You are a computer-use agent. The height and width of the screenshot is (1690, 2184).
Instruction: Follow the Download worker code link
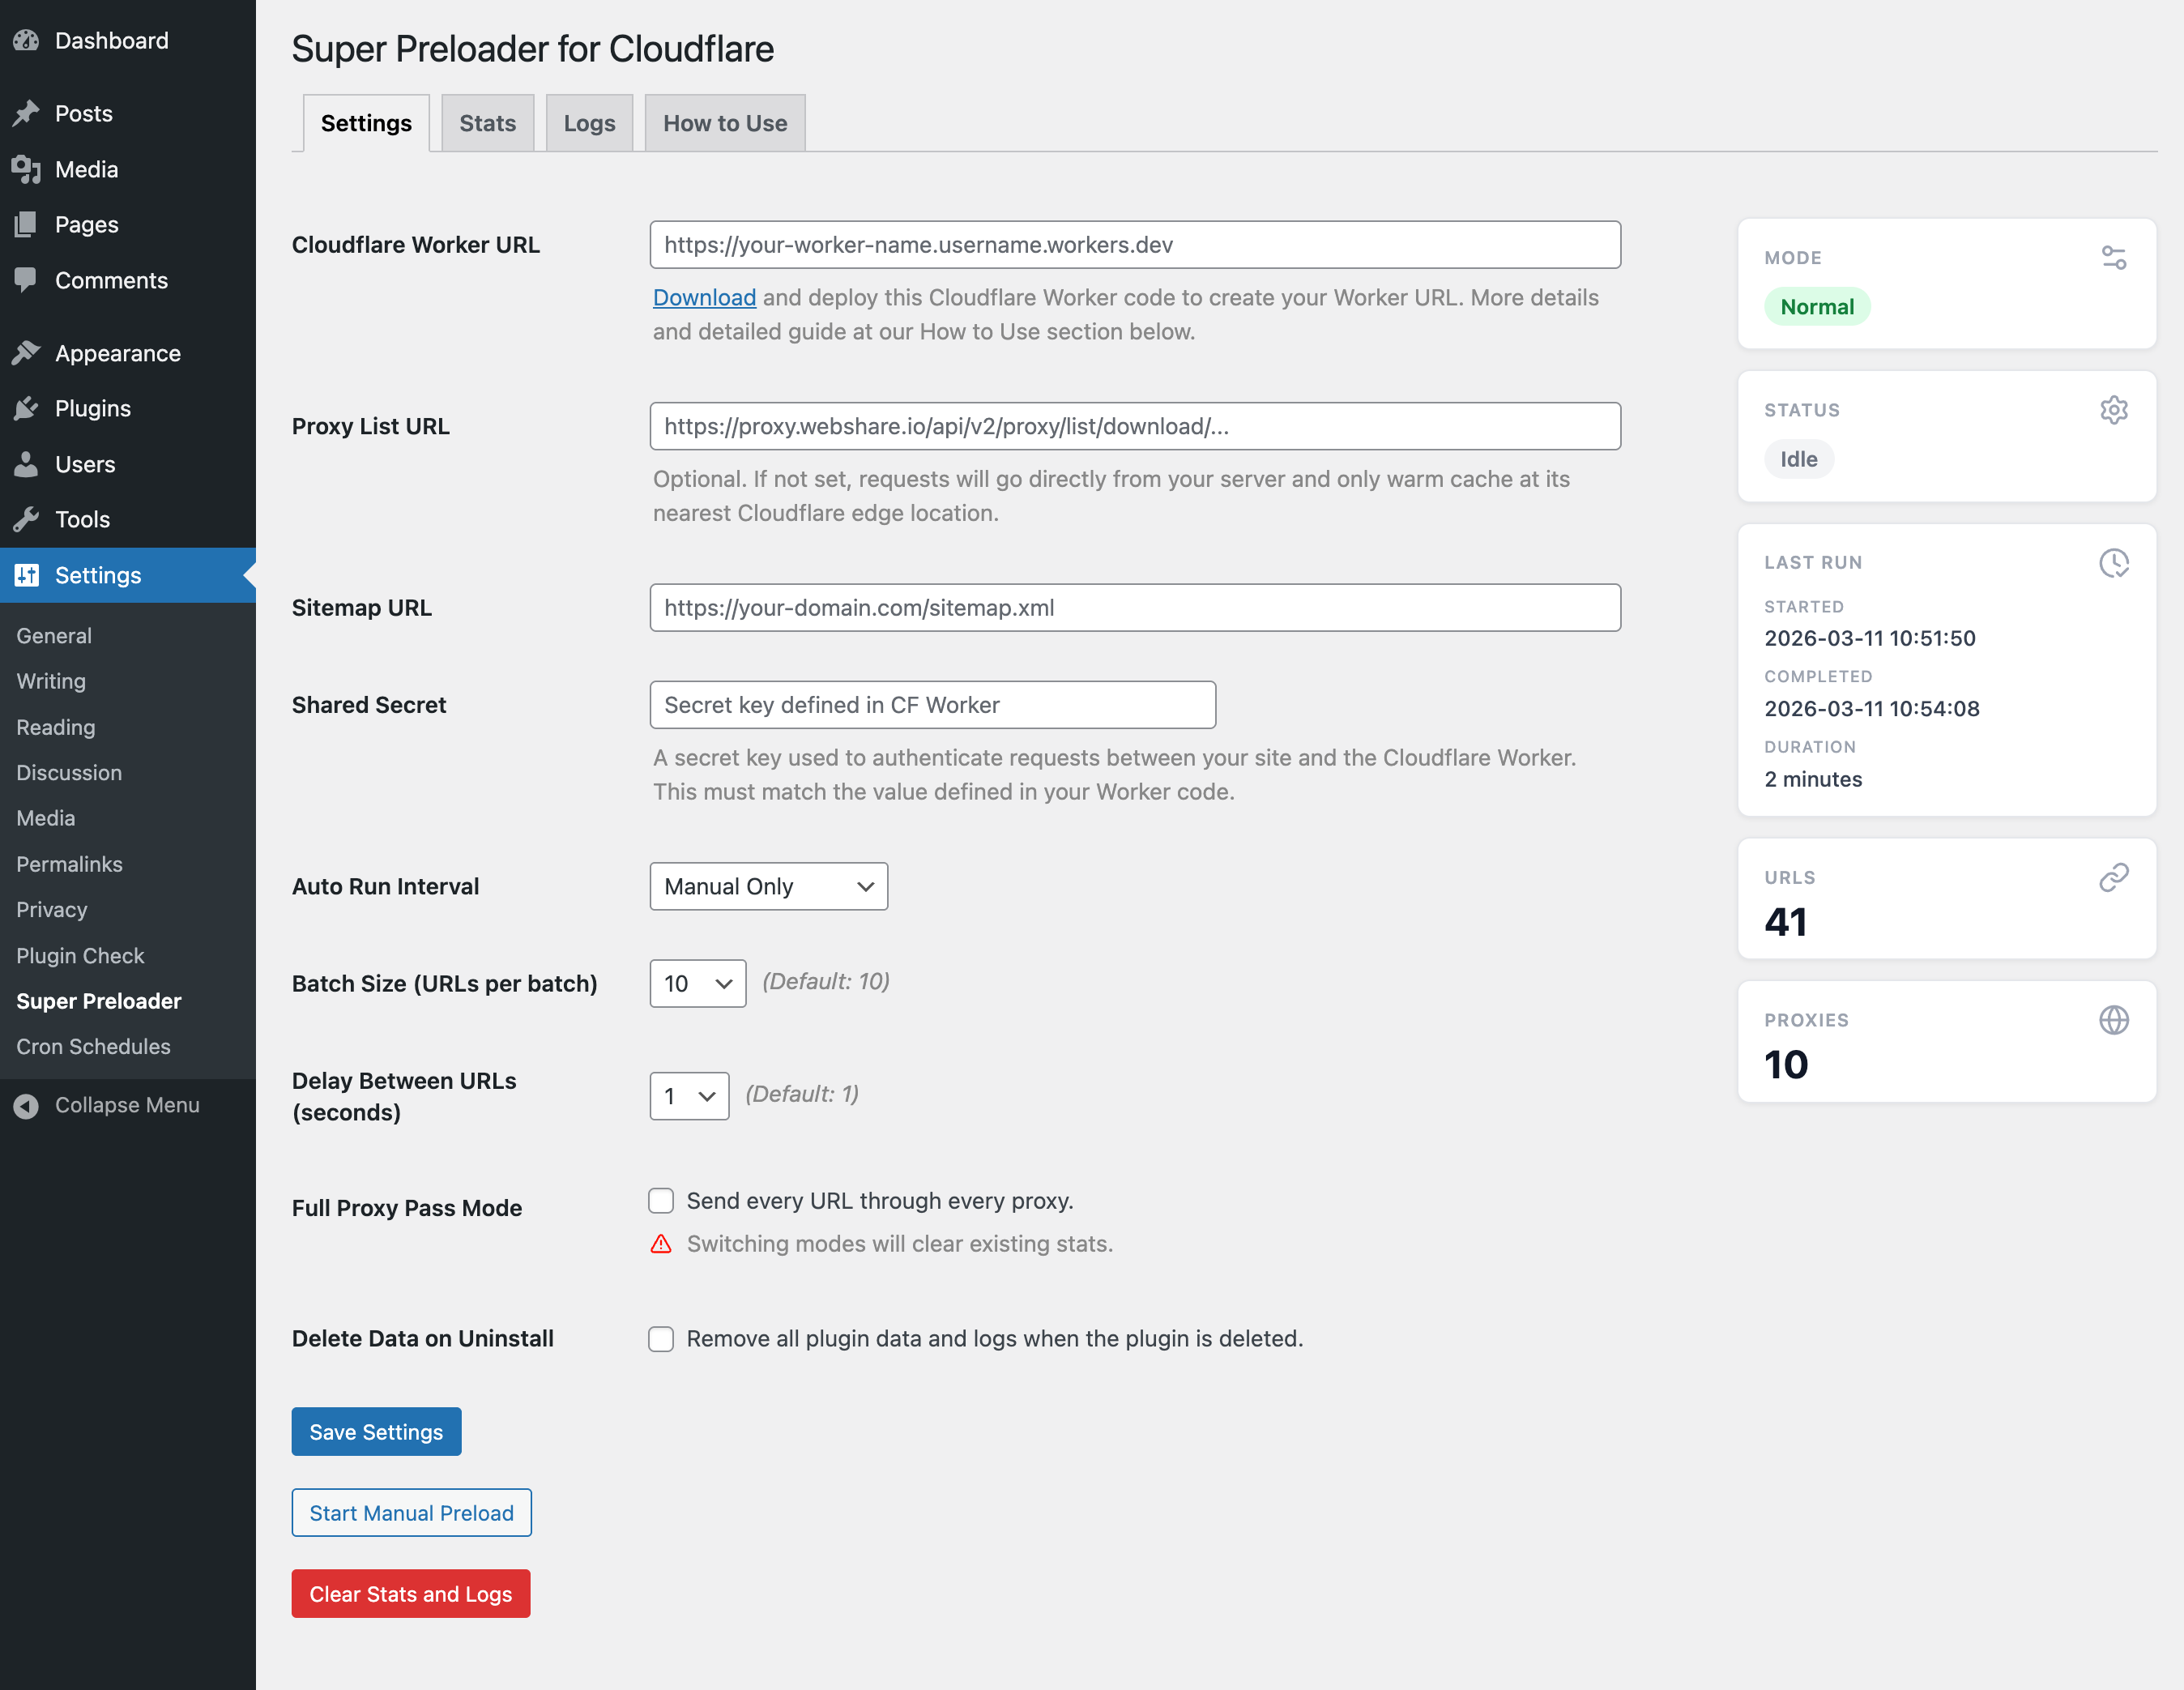click(x=704, y=298)
